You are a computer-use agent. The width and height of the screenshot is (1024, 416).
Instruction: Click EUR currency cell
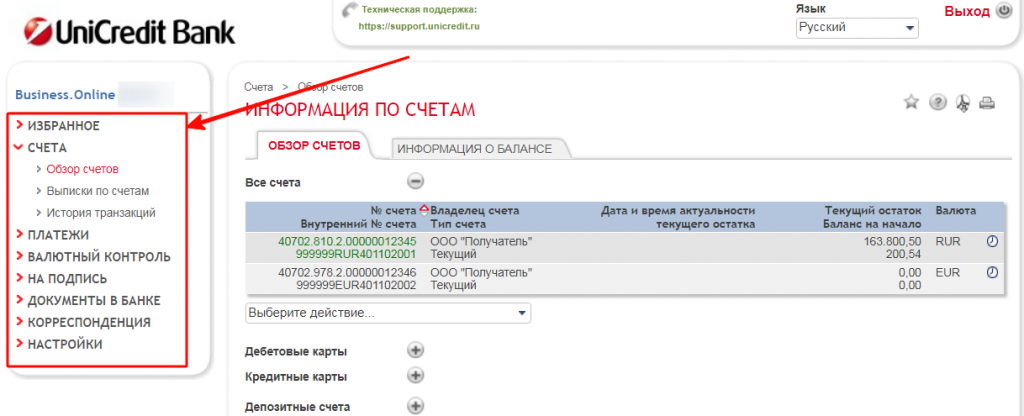pyautogui.click(x=948, y=272)
